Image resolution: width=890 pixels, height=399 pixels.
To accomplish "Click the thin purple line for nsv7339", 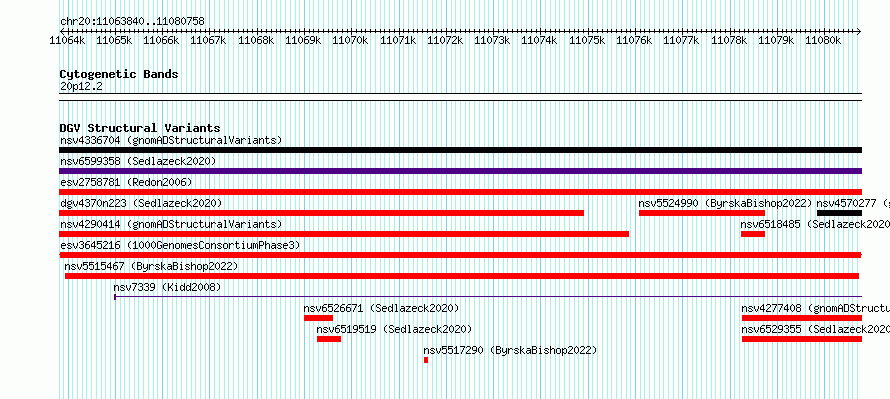I will [x=488, y=296].
